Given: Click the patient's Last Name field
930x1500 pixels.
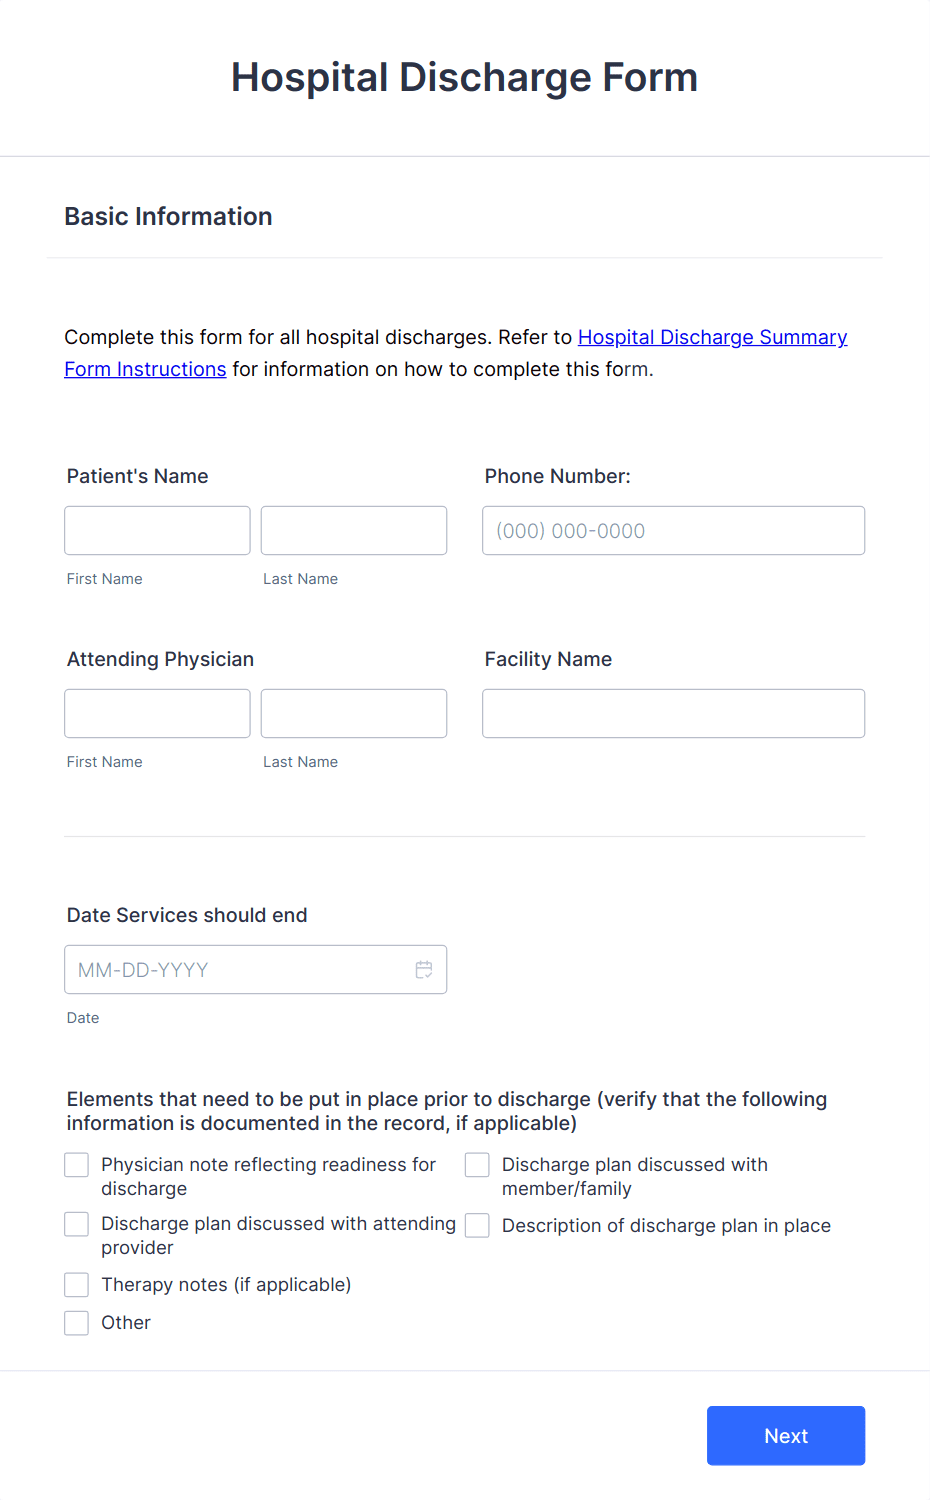Looking at the screenshot, I should (353, 530).
